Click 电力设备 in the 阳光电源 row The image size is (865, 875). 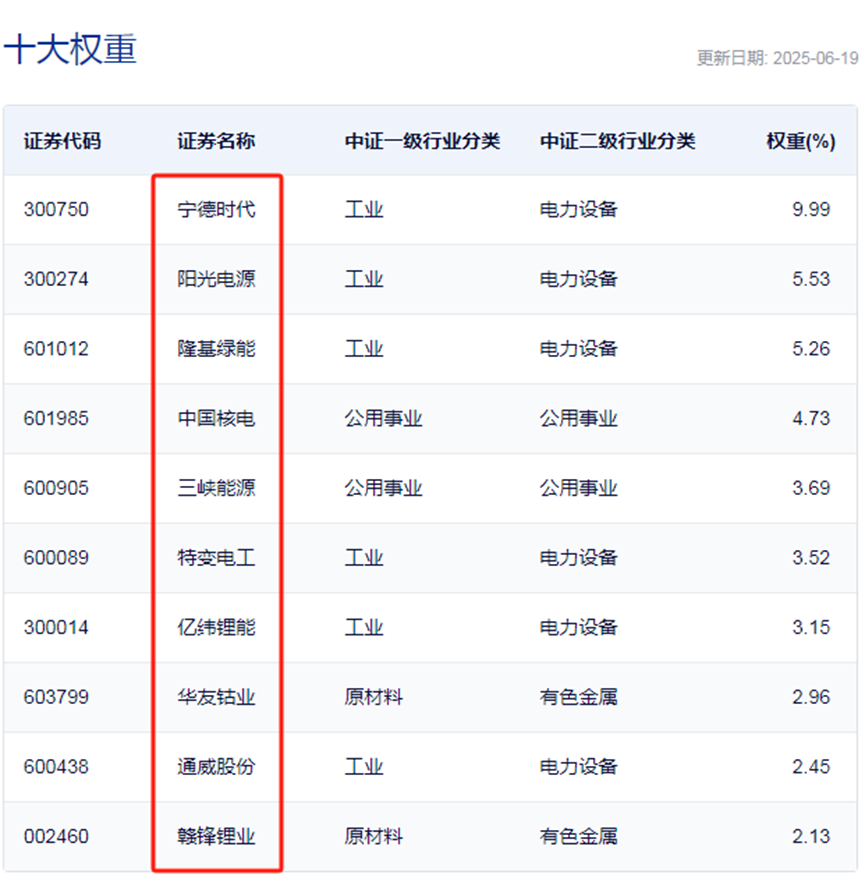[578, 279]
